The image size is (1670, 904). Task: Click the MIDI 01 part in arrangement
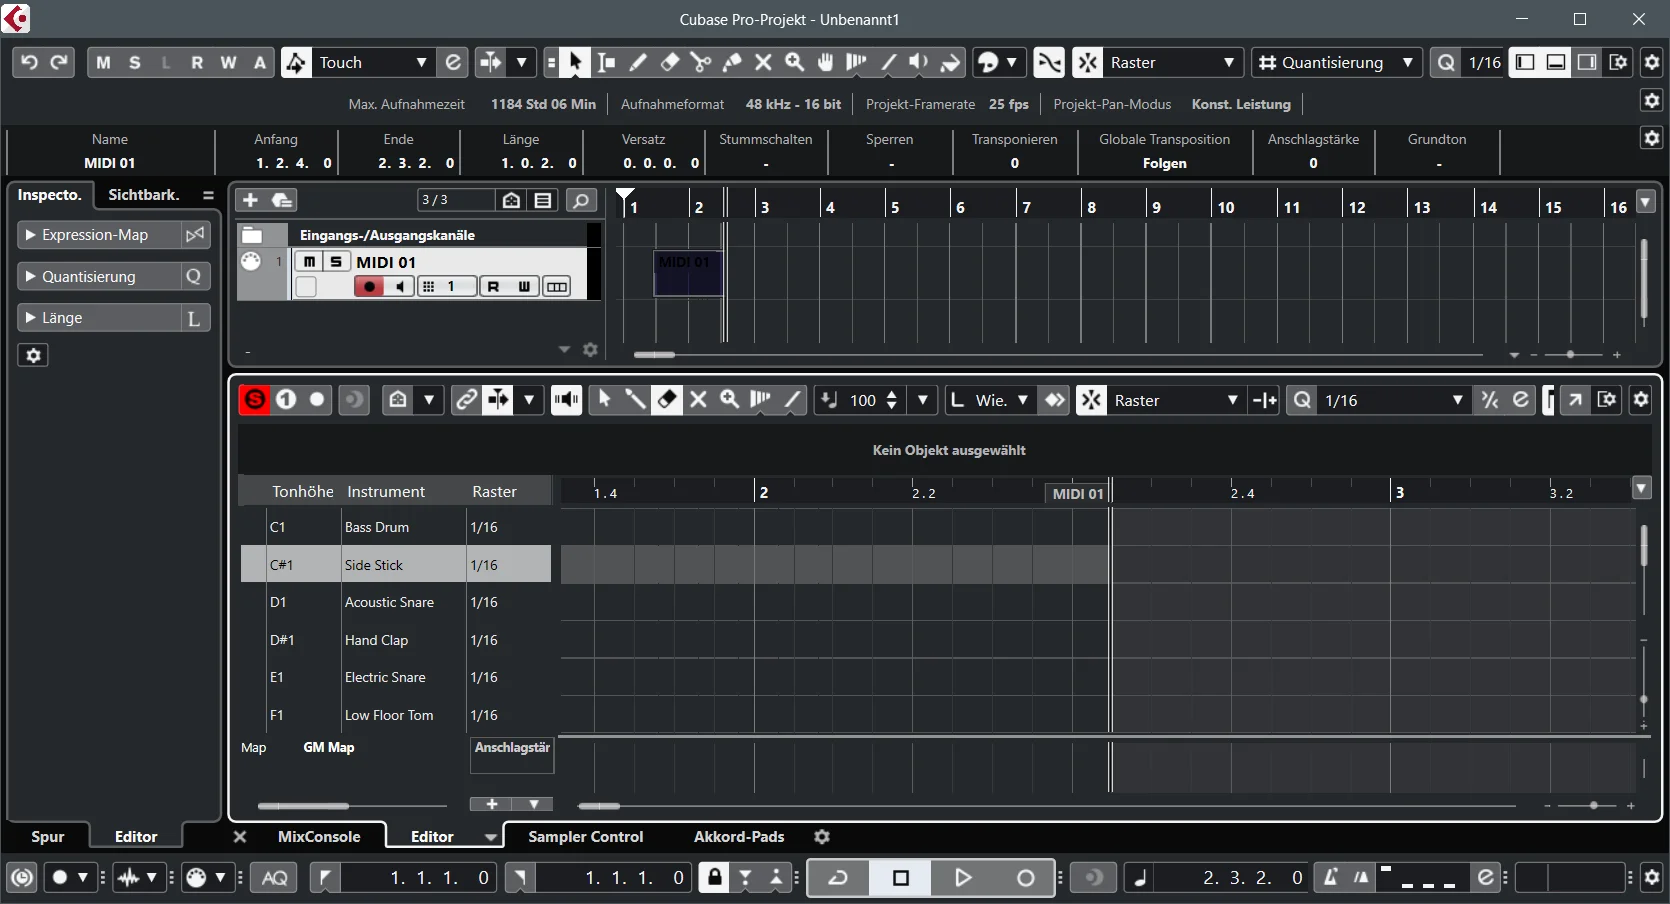(x=688, y=273)
